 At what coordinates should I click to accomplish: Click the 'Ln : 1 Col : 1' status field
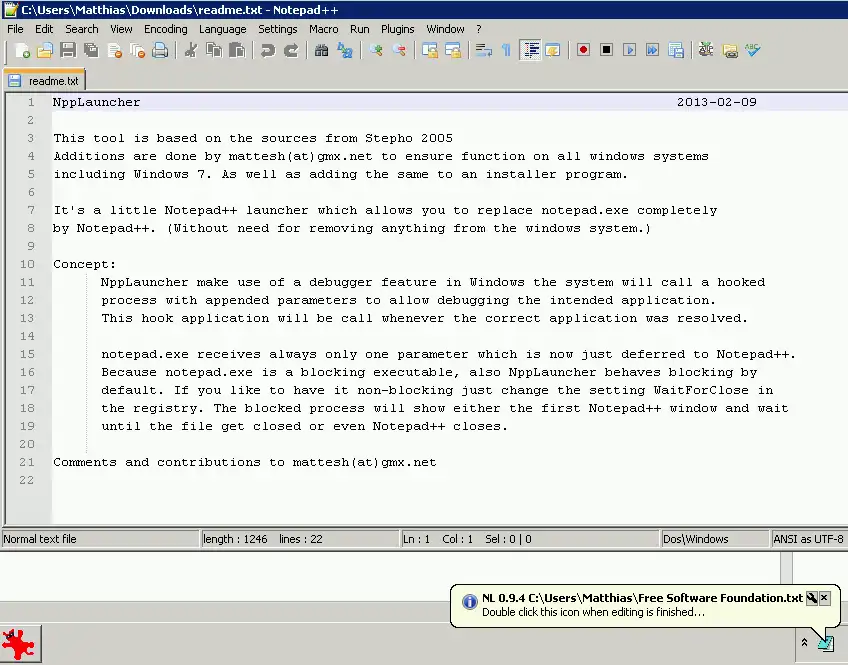click(x=530, y=539)
